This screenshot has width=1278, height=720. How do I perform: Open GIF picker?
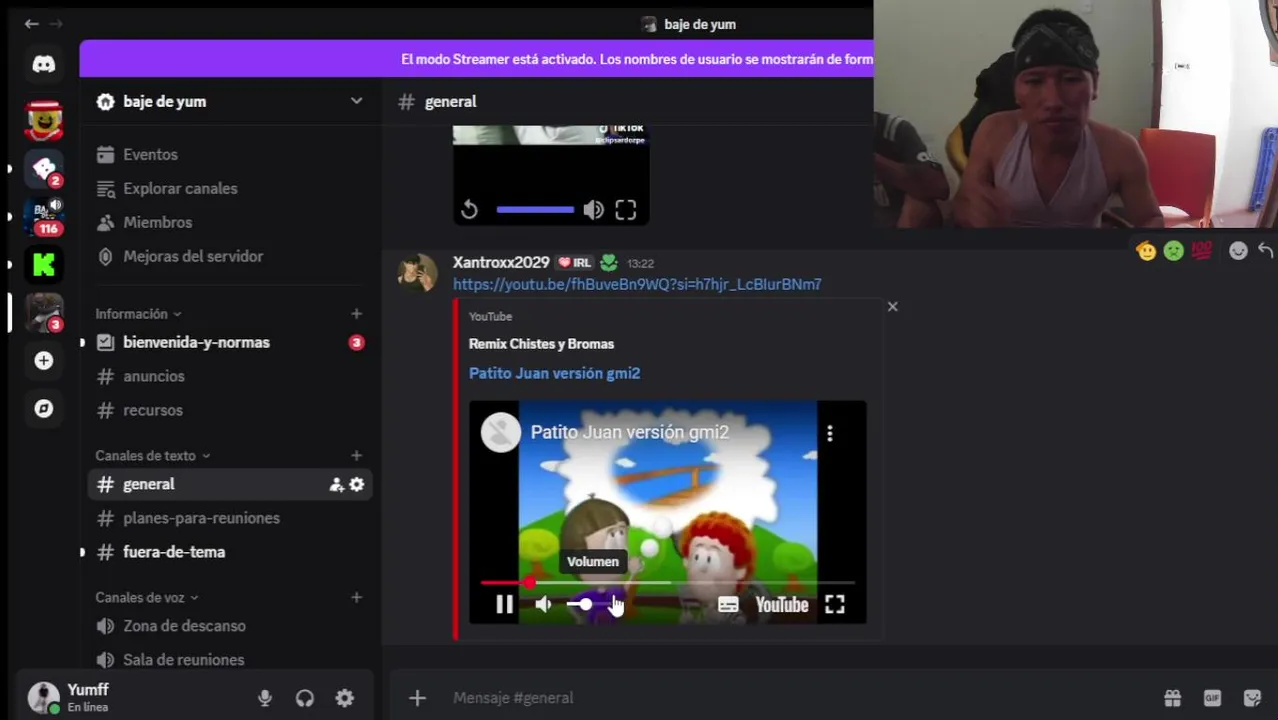(1212, 698)
